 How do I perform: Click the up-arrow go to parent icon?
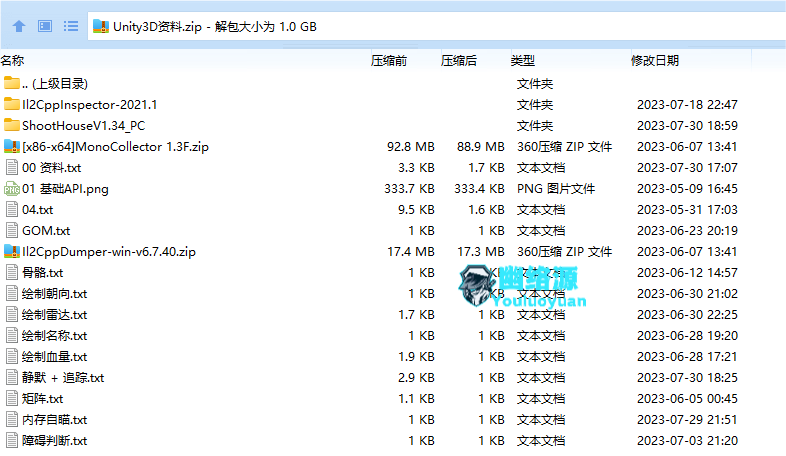coord(19,26)
